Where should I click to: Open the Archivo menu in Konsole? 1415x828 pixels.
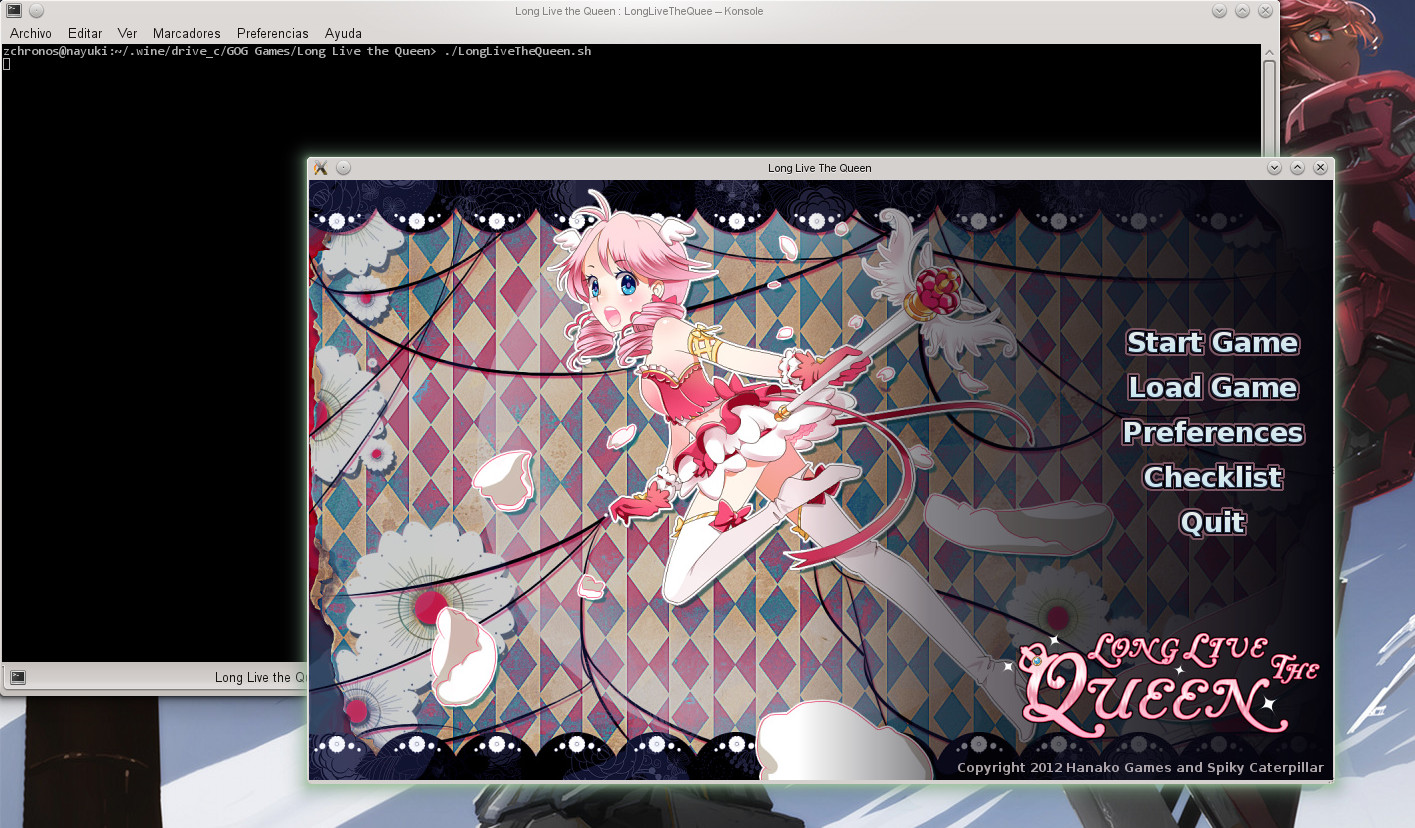tap(31, 33)
